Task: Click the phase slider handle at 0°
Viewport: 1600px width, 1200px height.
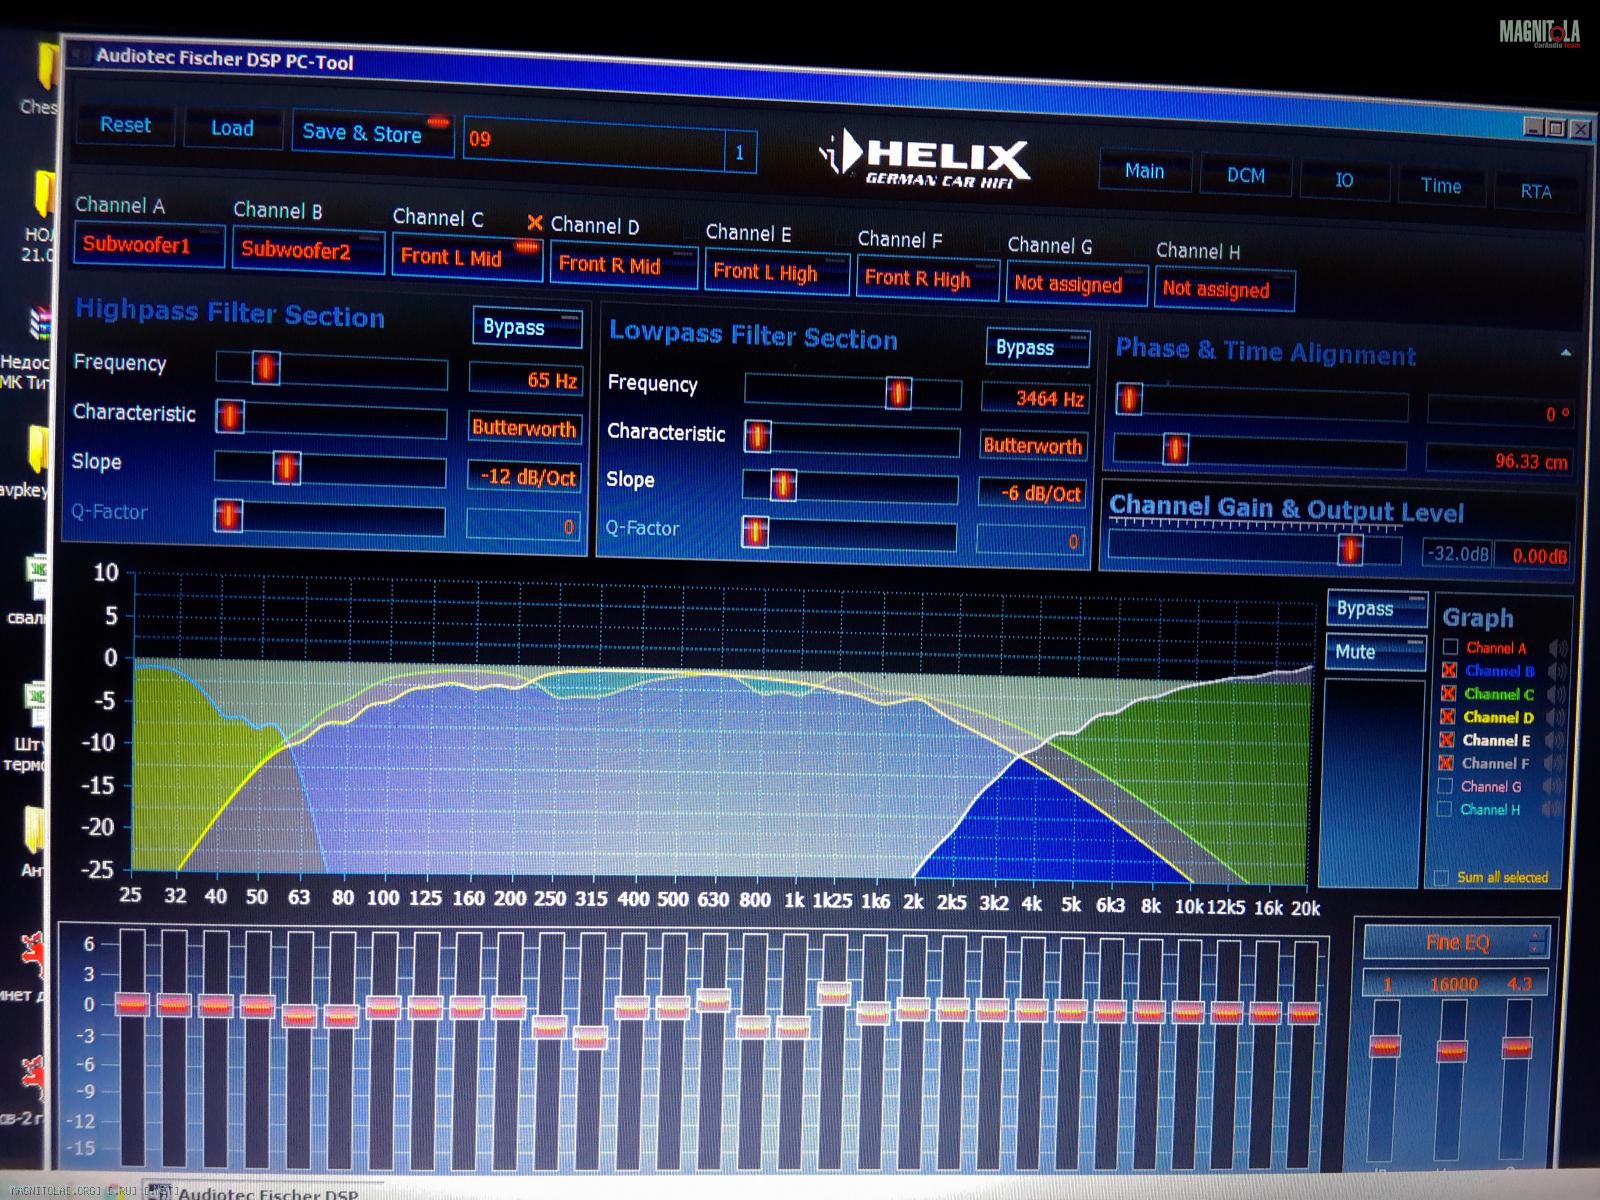Action: pos(1129,399)
